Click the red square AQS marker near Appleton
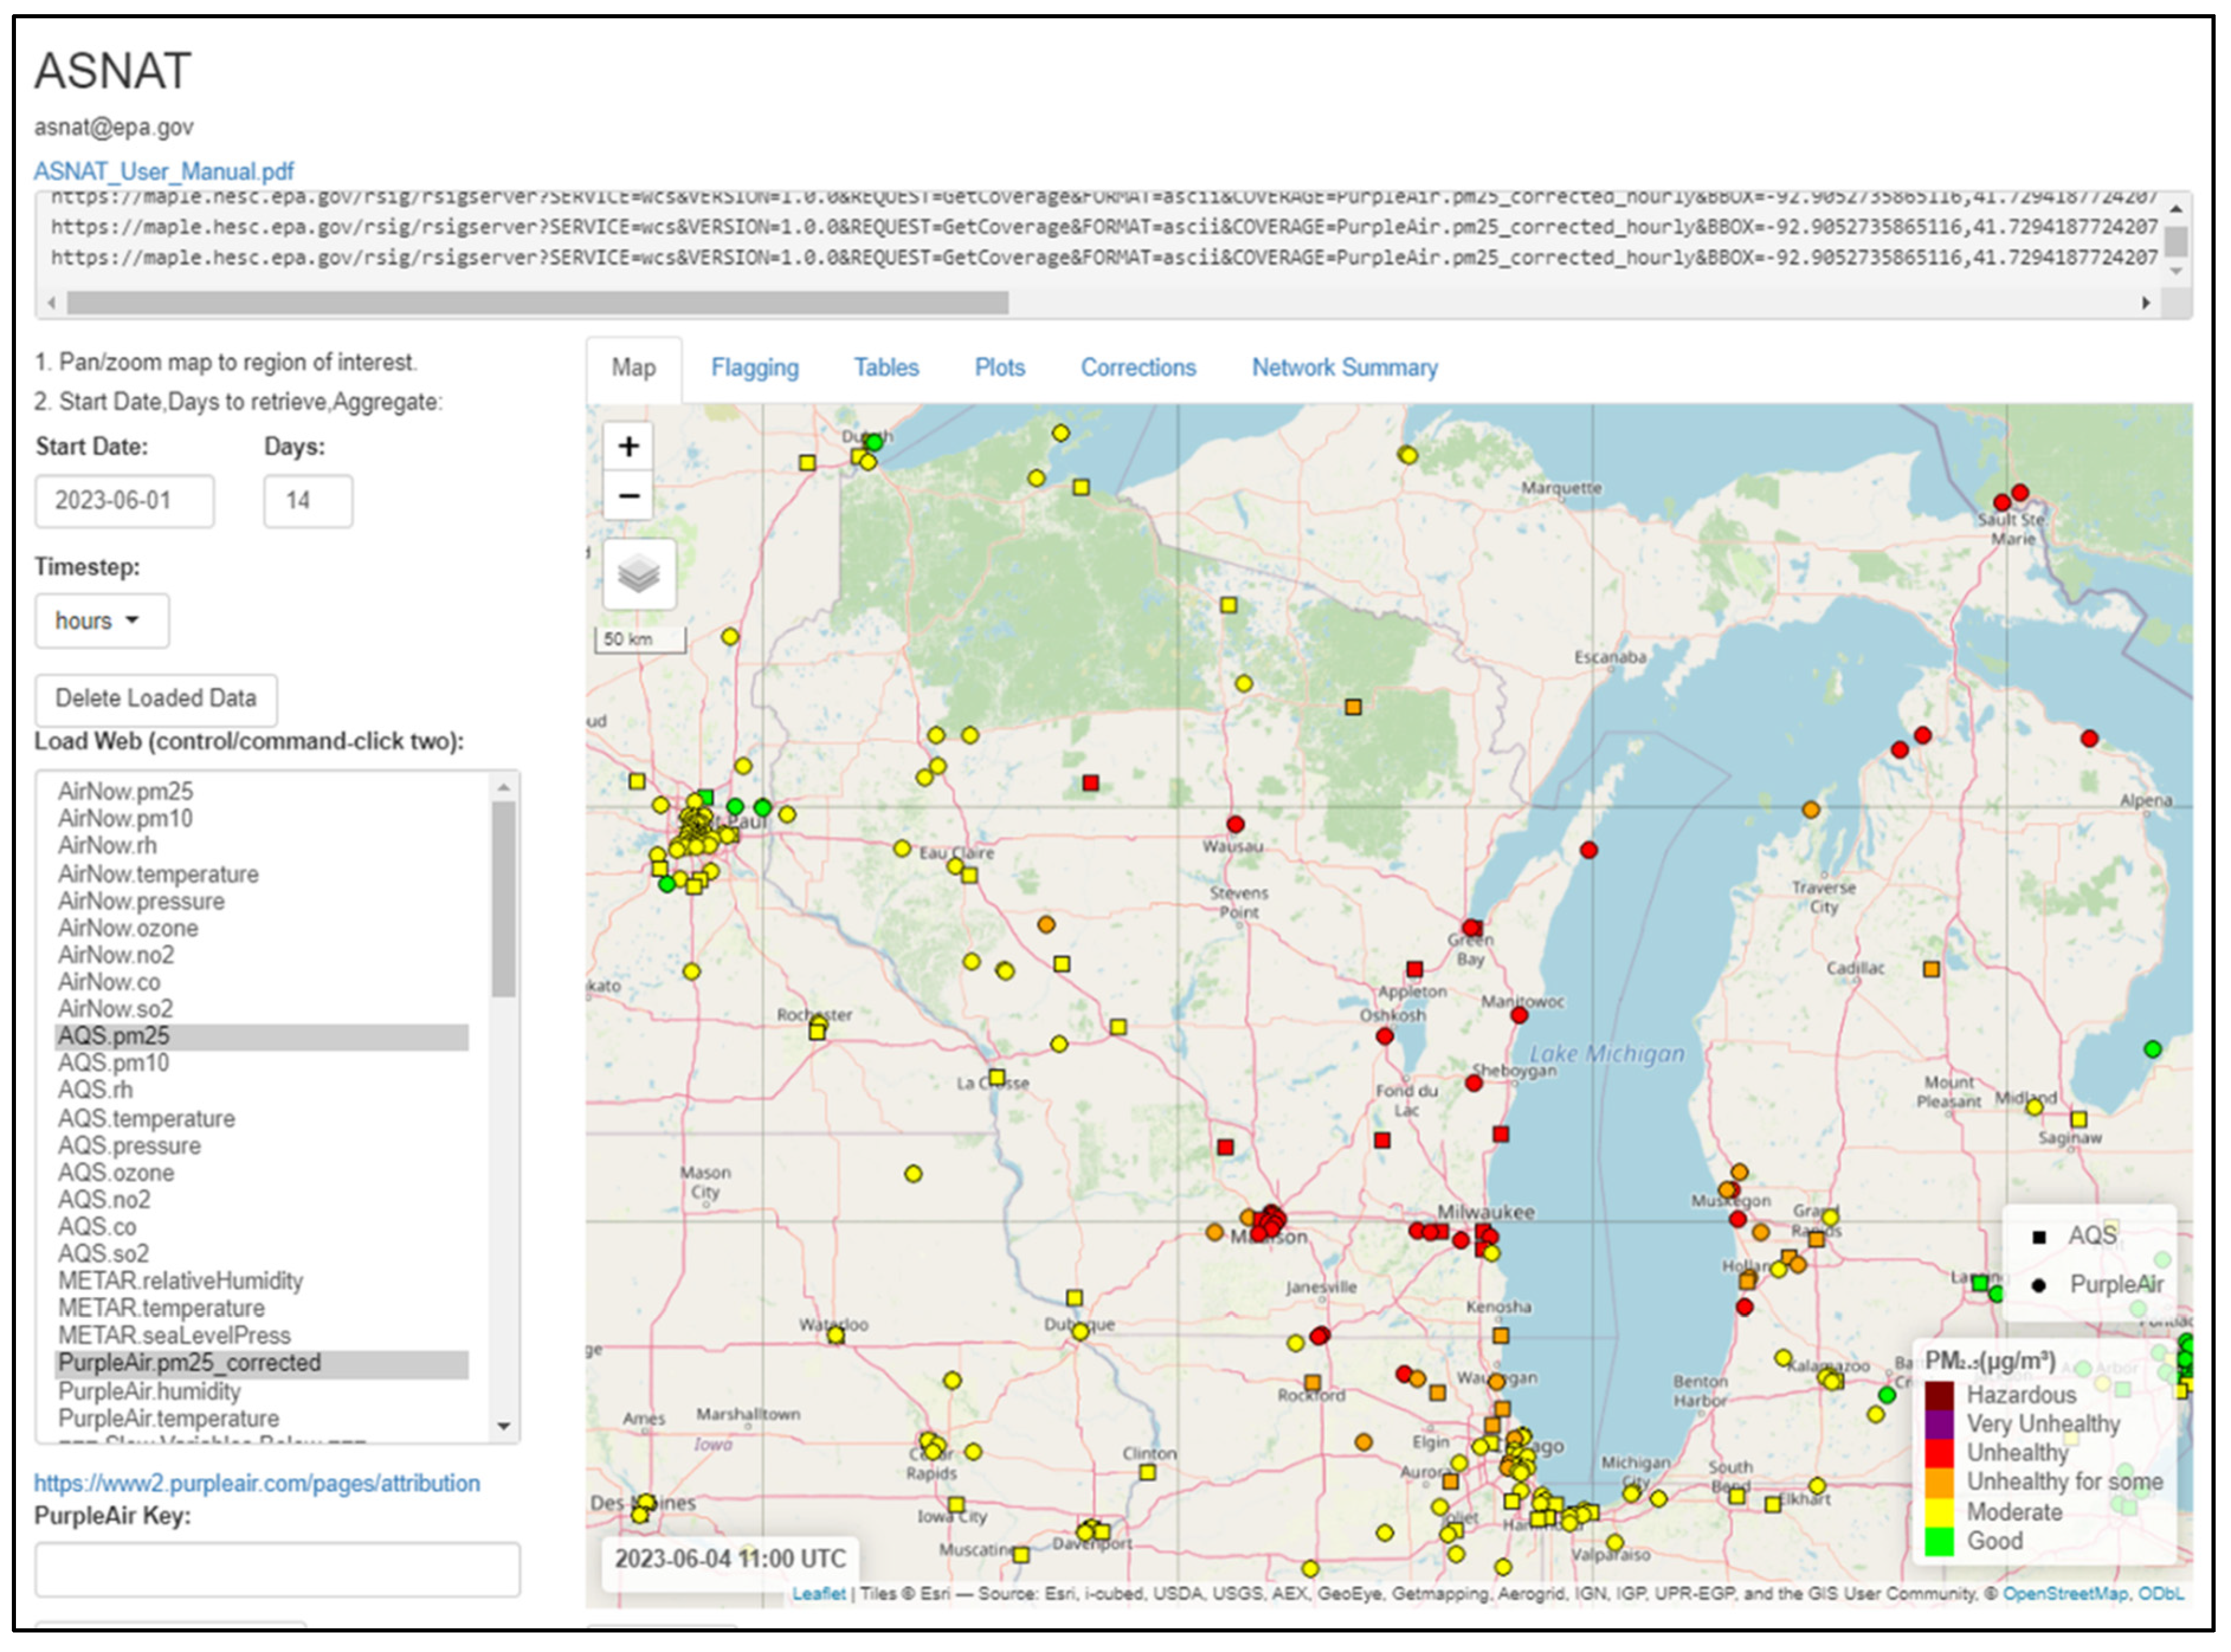Viewport: 2231px width, 1652px height. [x=1414, y=969]
